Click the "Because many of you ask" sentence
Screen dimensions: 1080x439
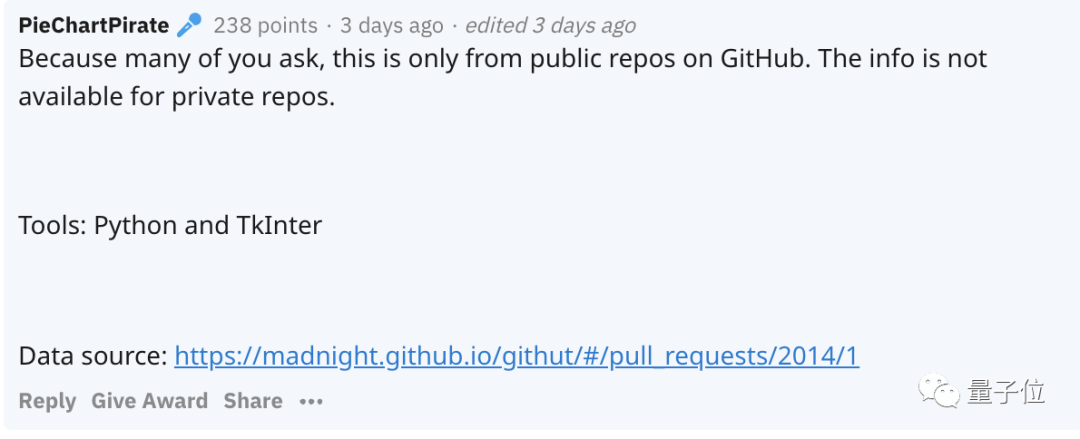point(170,59)
